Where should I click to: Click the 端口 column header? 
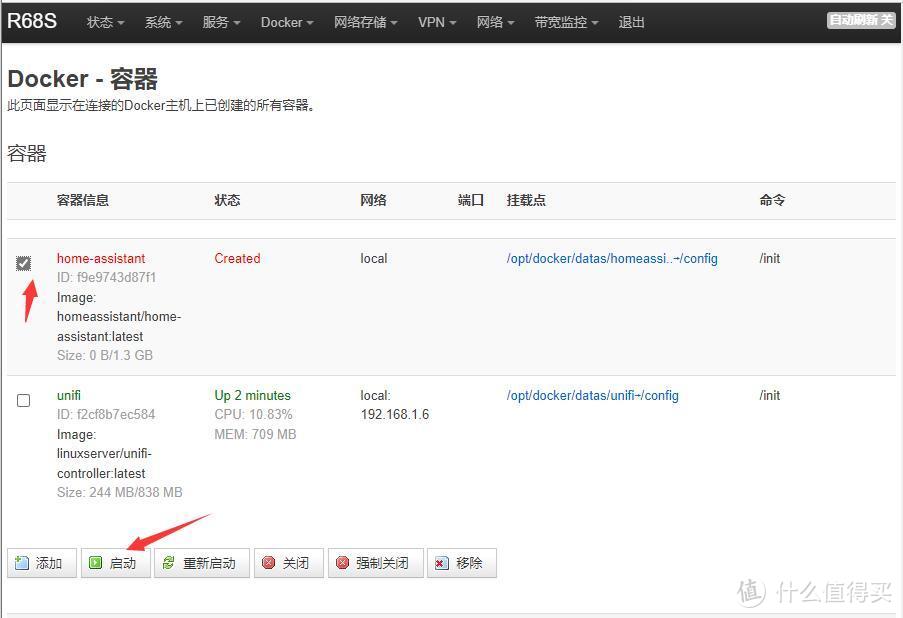click(471, 200)
